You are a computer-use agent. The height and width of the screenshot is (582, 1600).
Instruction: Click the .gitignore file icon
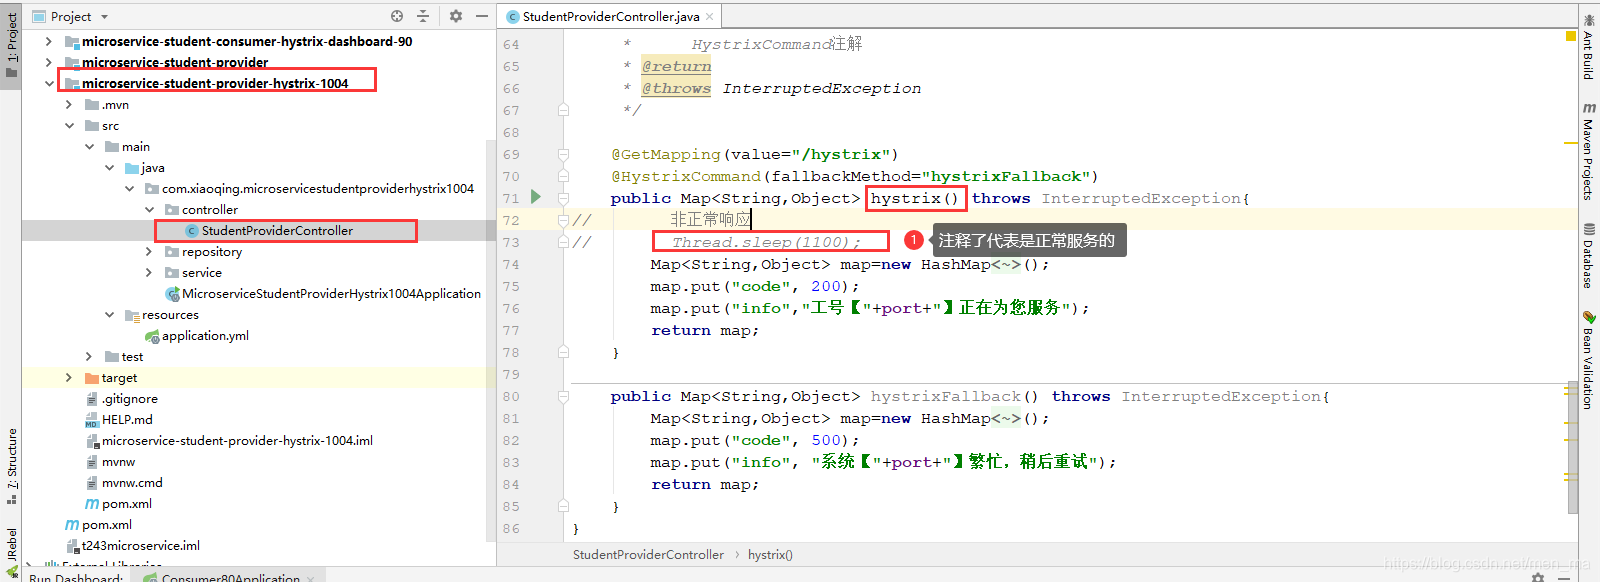[x=92, y=399]
